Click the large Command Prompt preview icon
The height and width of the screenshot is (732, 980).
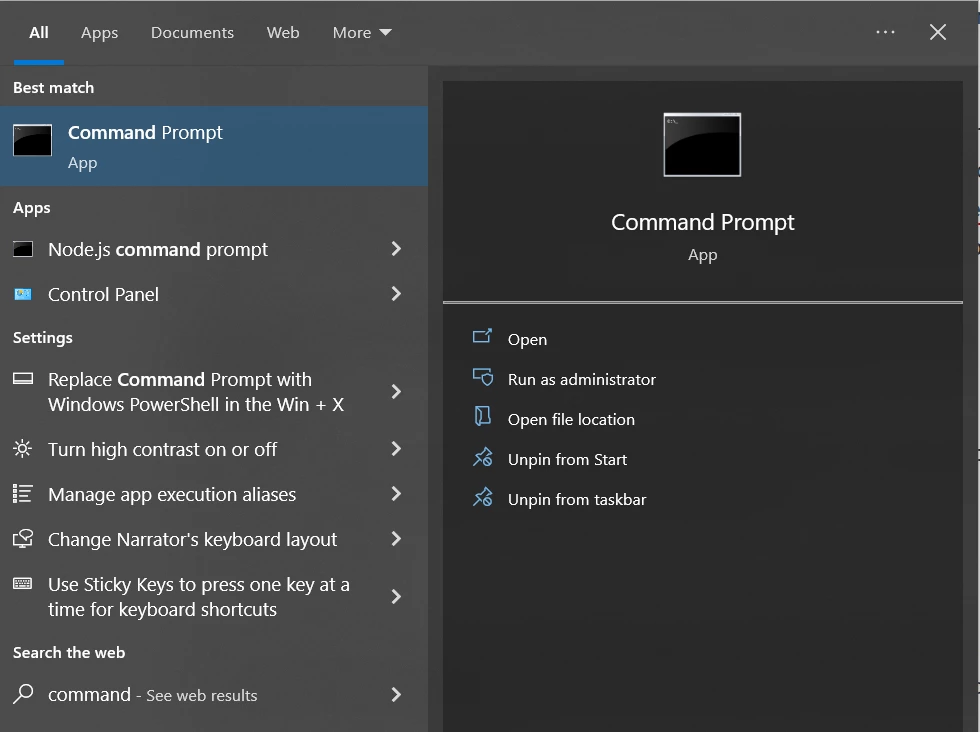click(x=702, y=145)
